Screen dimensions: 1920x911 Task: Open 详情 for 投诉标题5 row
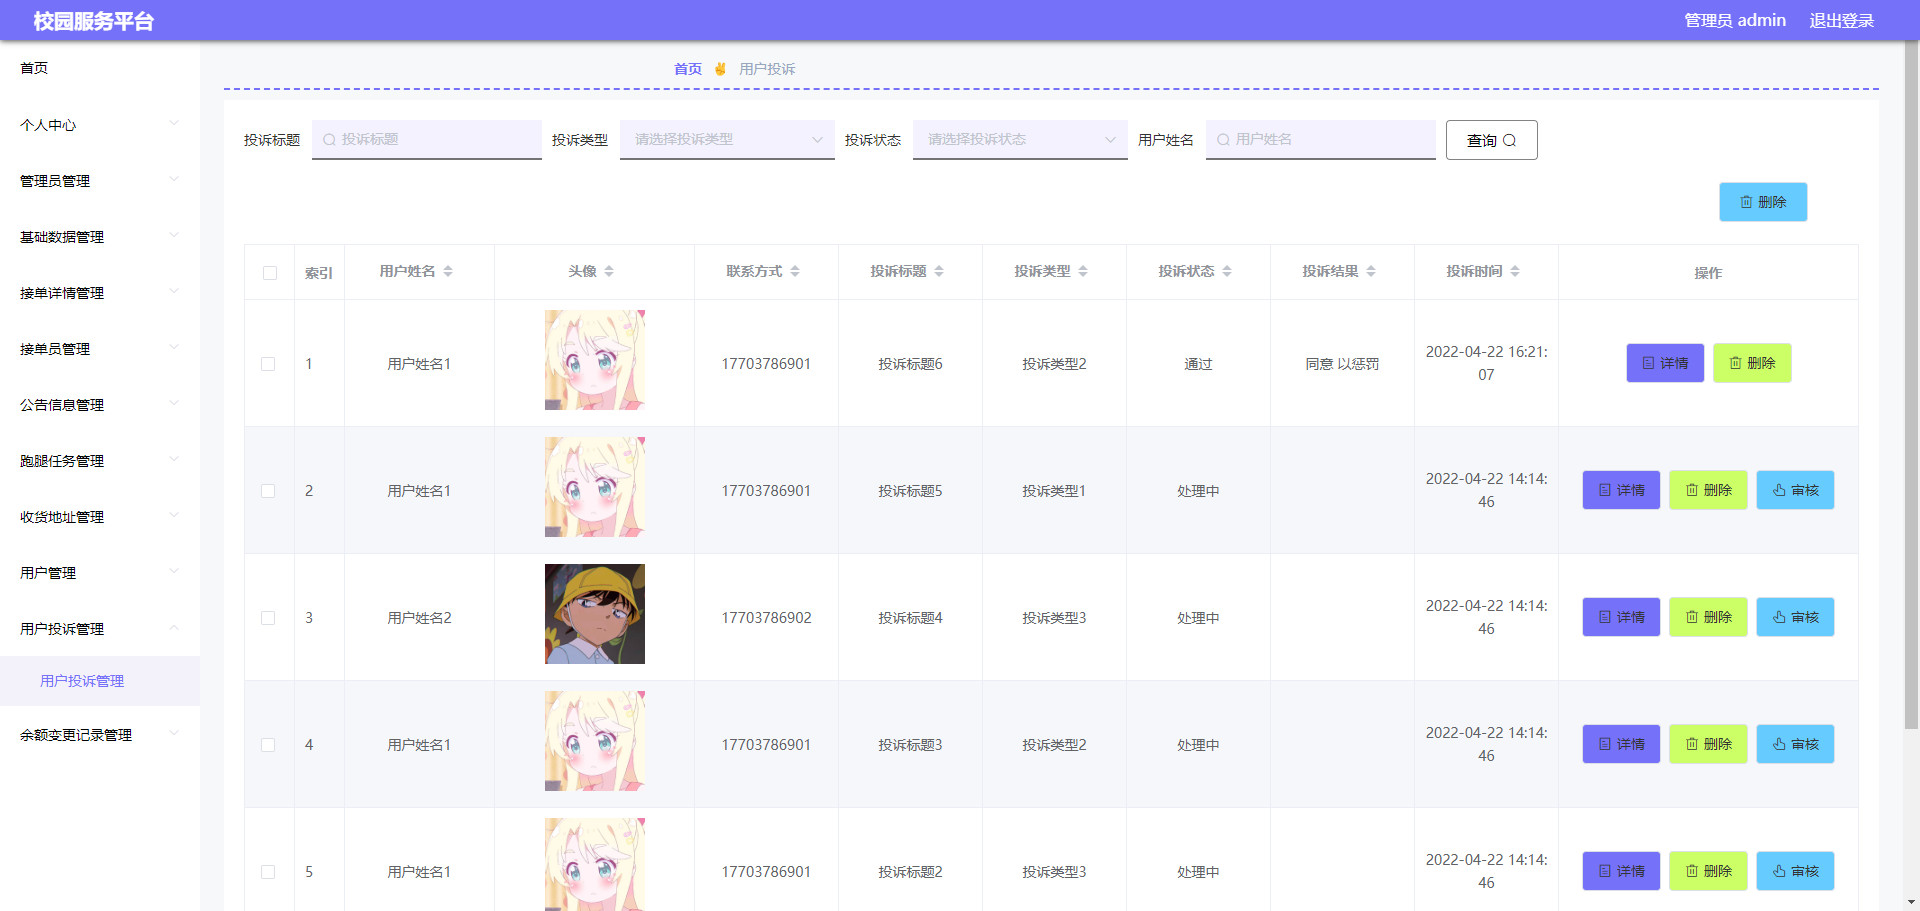1621,490
